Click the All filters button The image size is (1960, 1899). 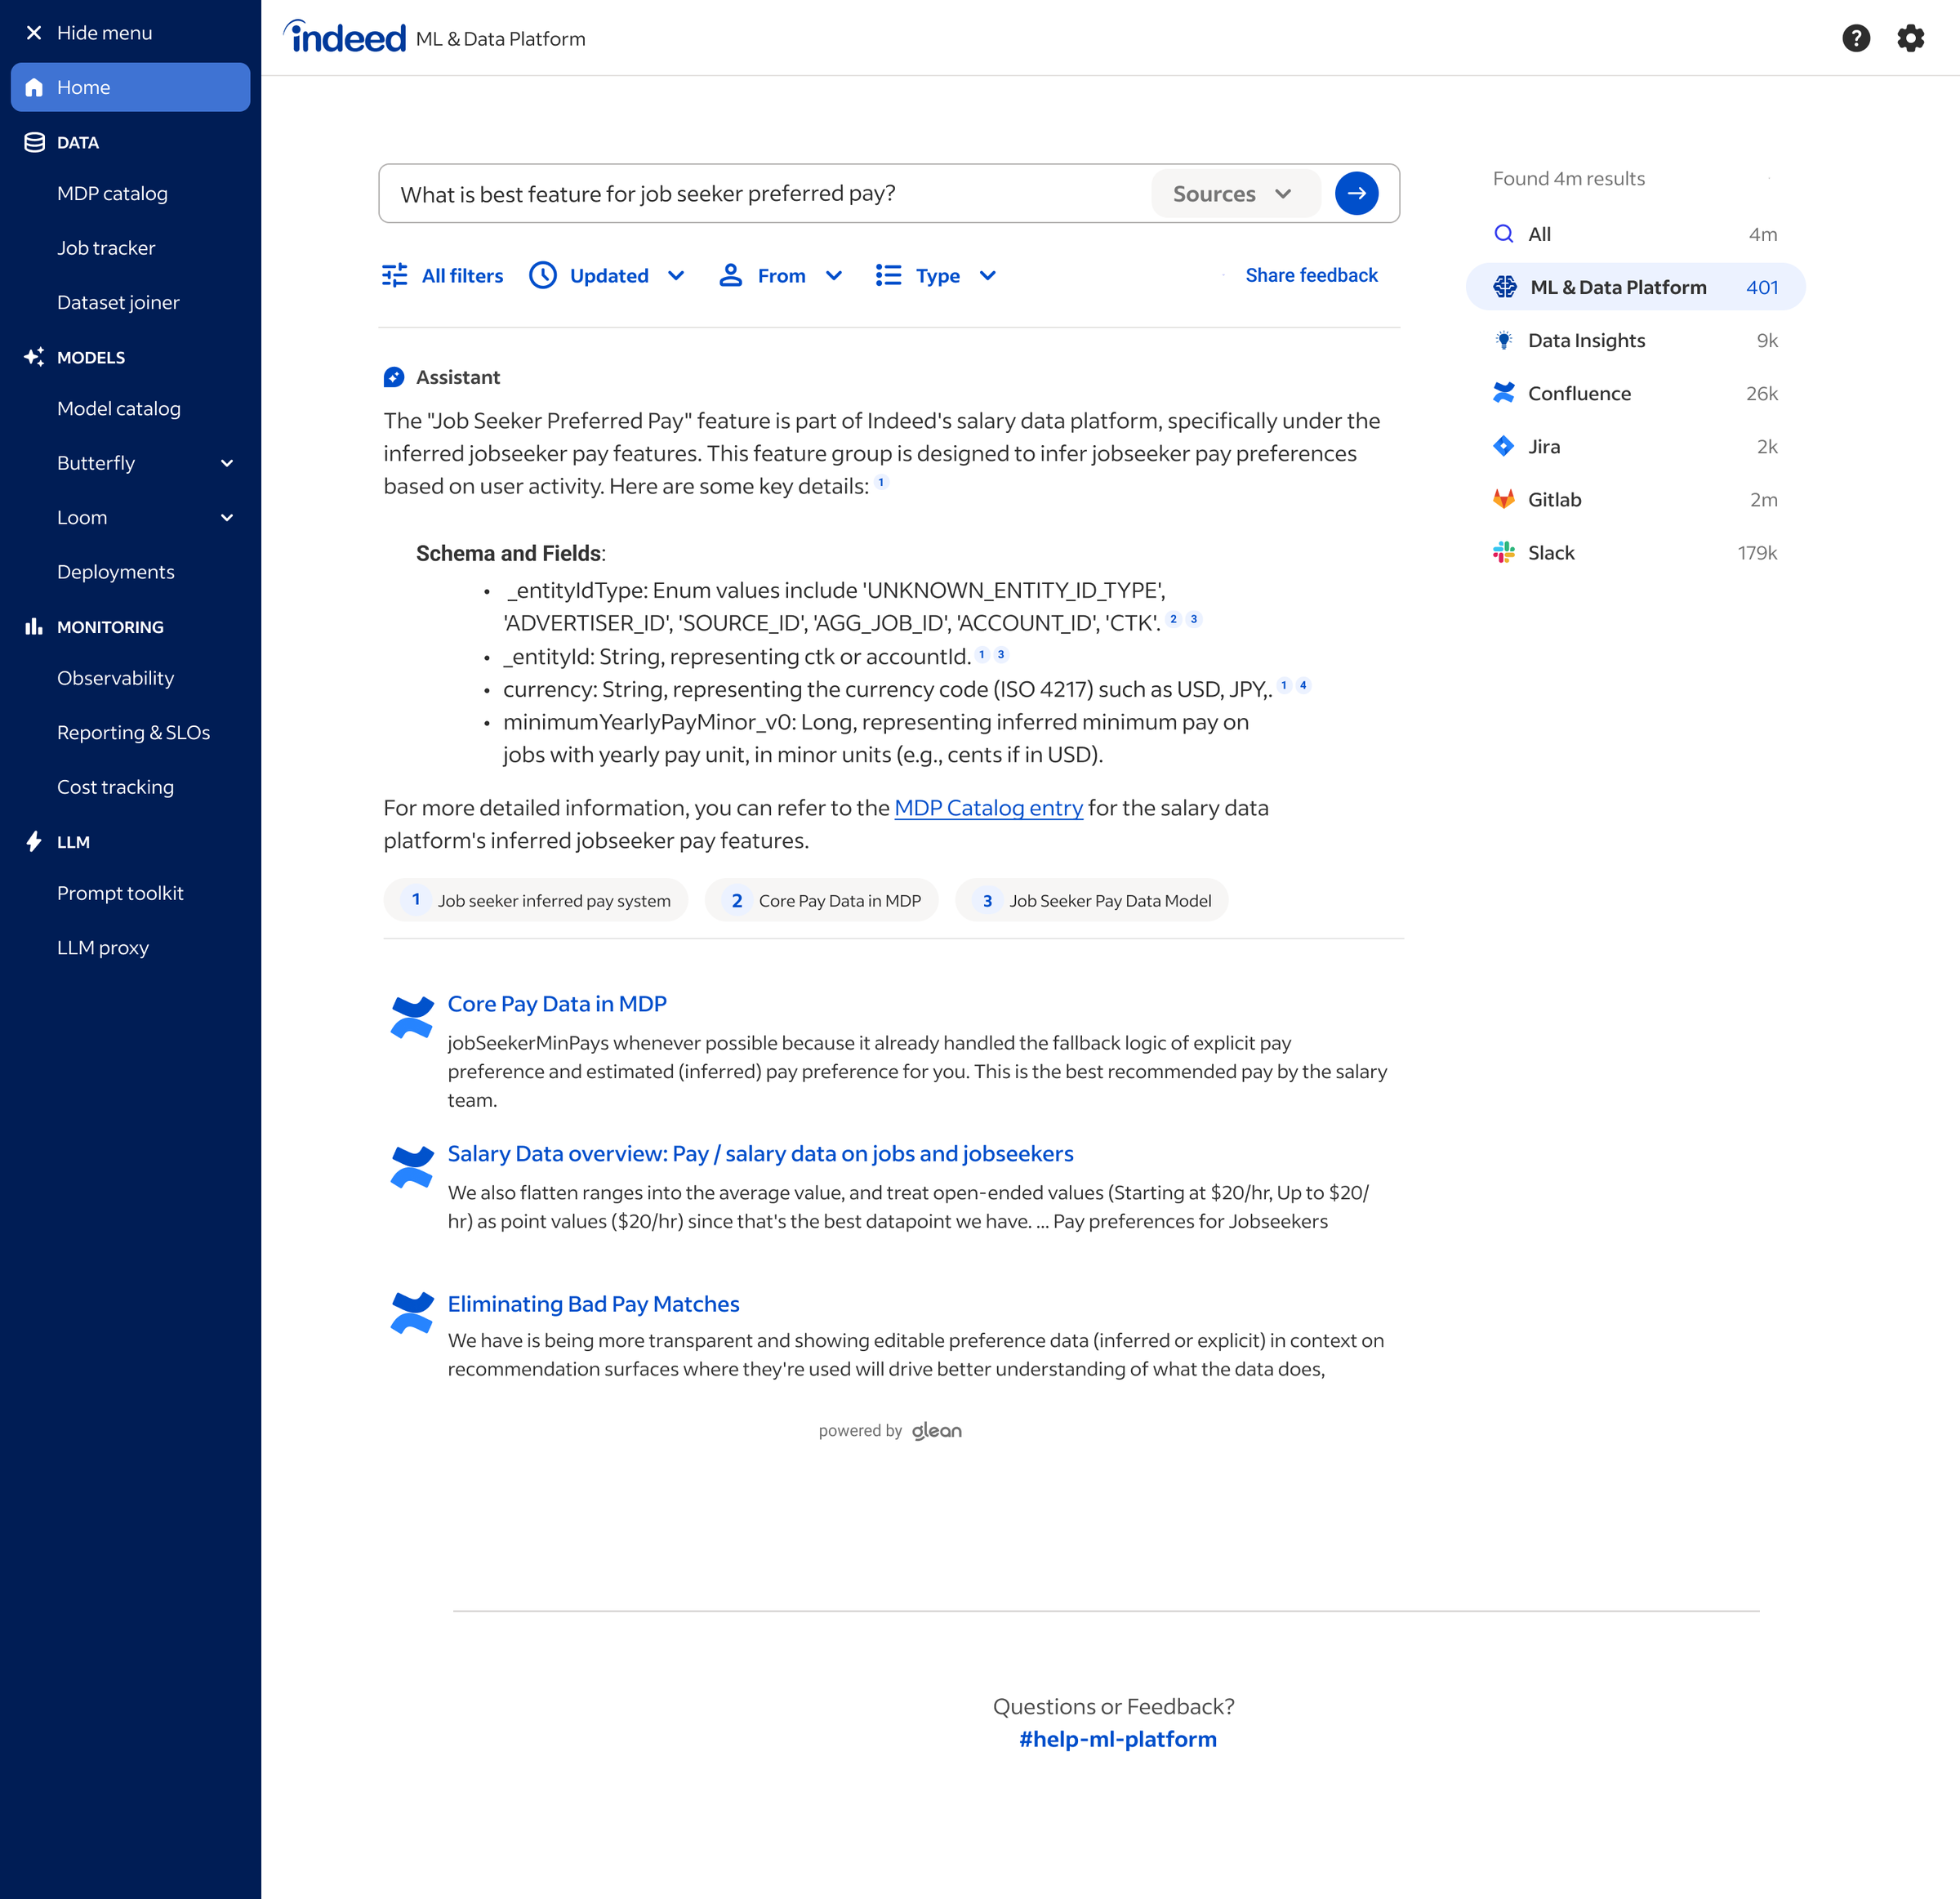[x=442, y=275]
